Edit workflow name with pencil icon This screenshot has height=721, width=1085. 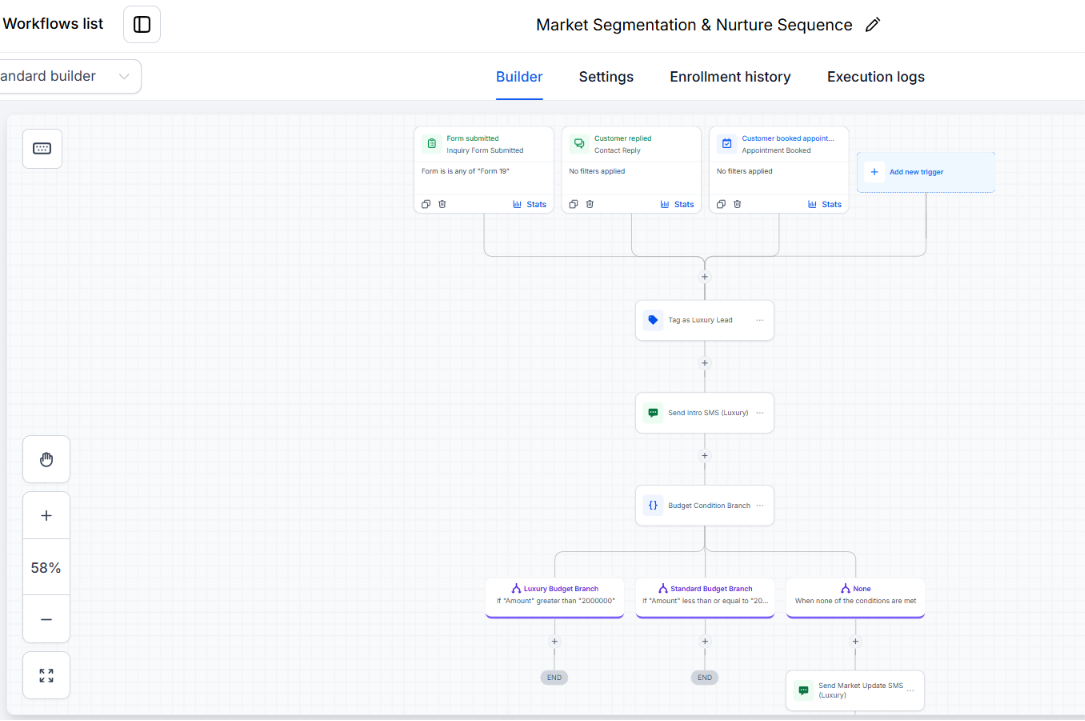pyautogui.click(x=873, y=25)
